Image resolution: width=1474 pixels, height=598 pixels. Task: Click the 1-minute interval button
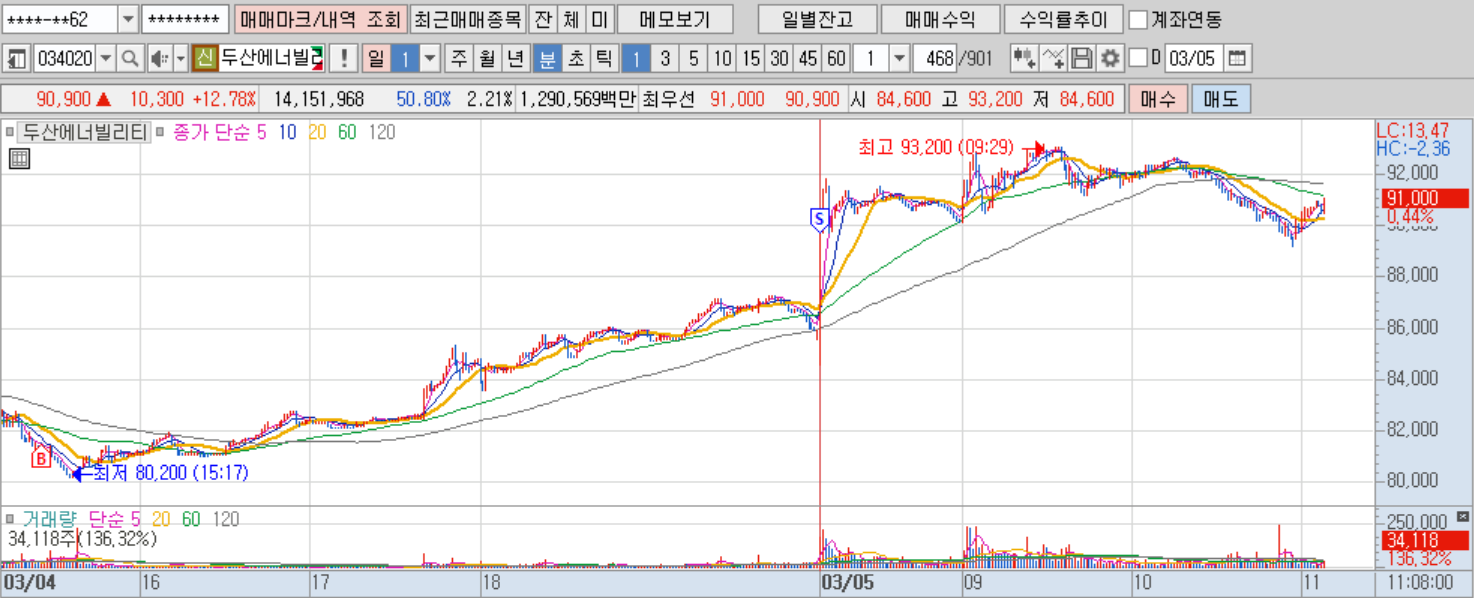click(636, 58)
